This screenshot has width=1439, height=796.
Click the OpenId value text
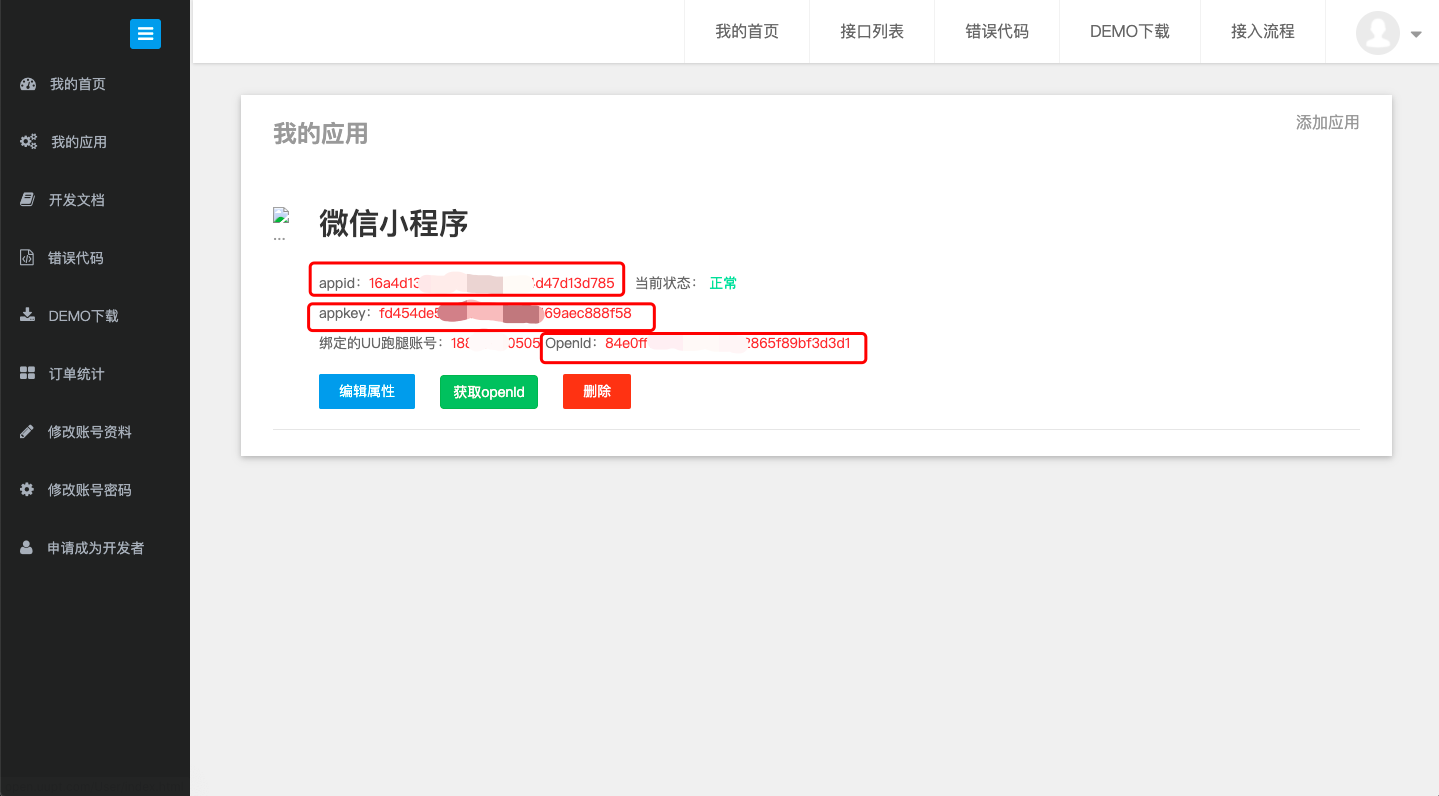coord(728,343)
